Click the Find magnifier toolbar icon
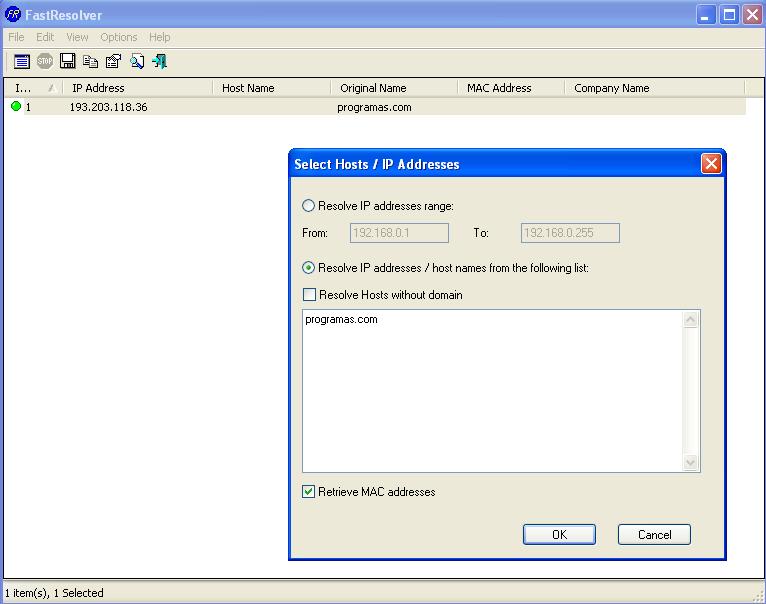Viewport: 766px width, 604px height. click(x=137, y=62)
